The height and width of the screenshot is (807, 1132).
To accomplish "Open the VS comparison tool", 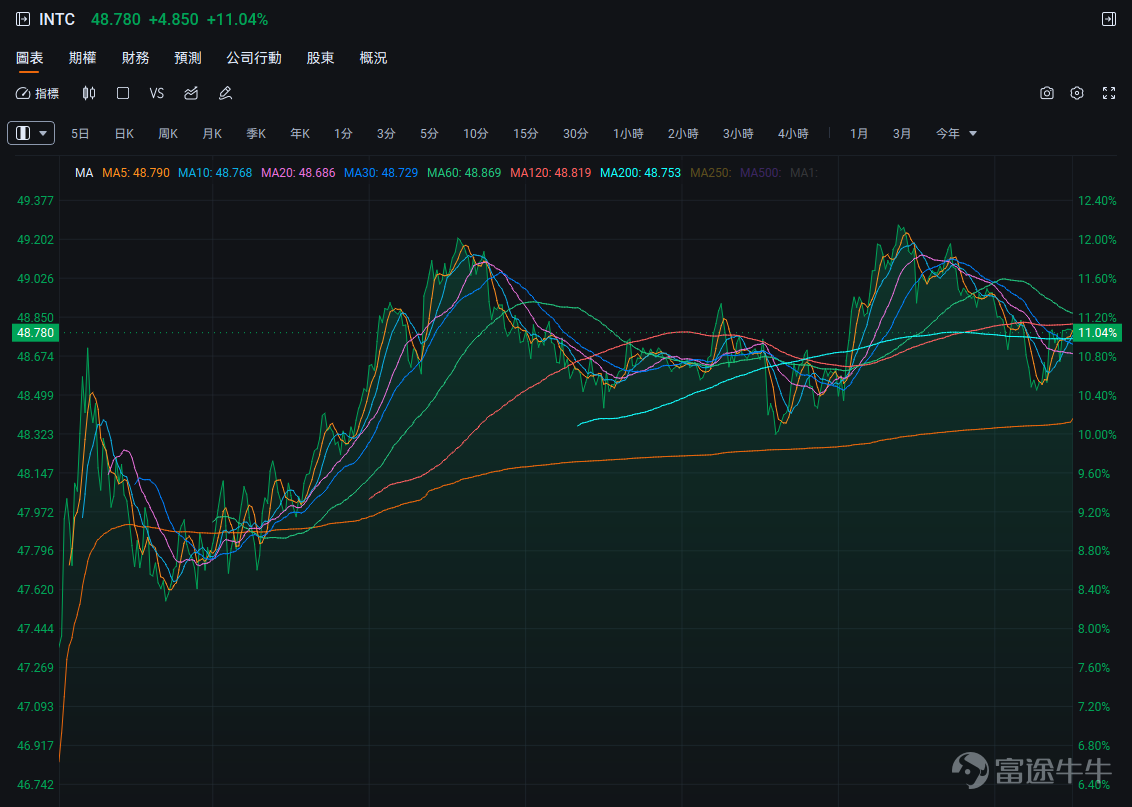I will coord(157,93).
